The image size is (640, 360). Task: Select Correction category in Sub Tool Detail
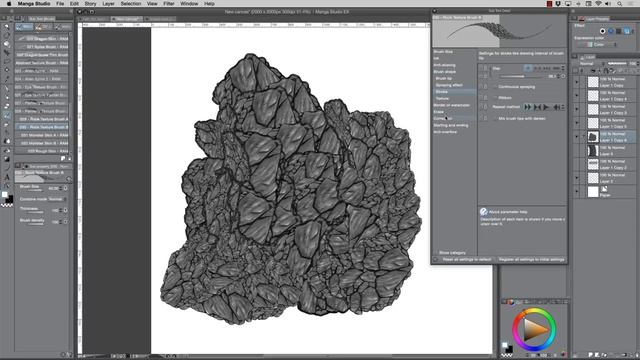point(443,118)
